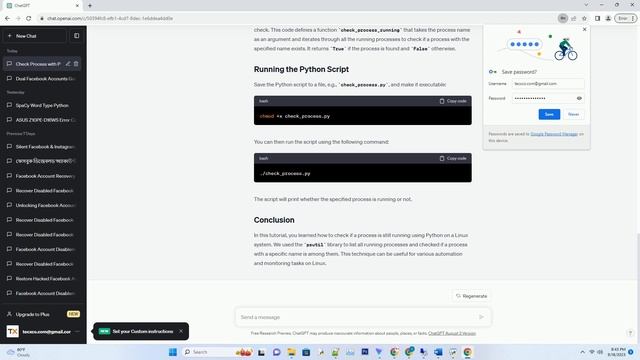The width and height of the screenshot is (640, 360).
Task: Open the Unlocking Facebook Account chat
Action: click(42, 205)
